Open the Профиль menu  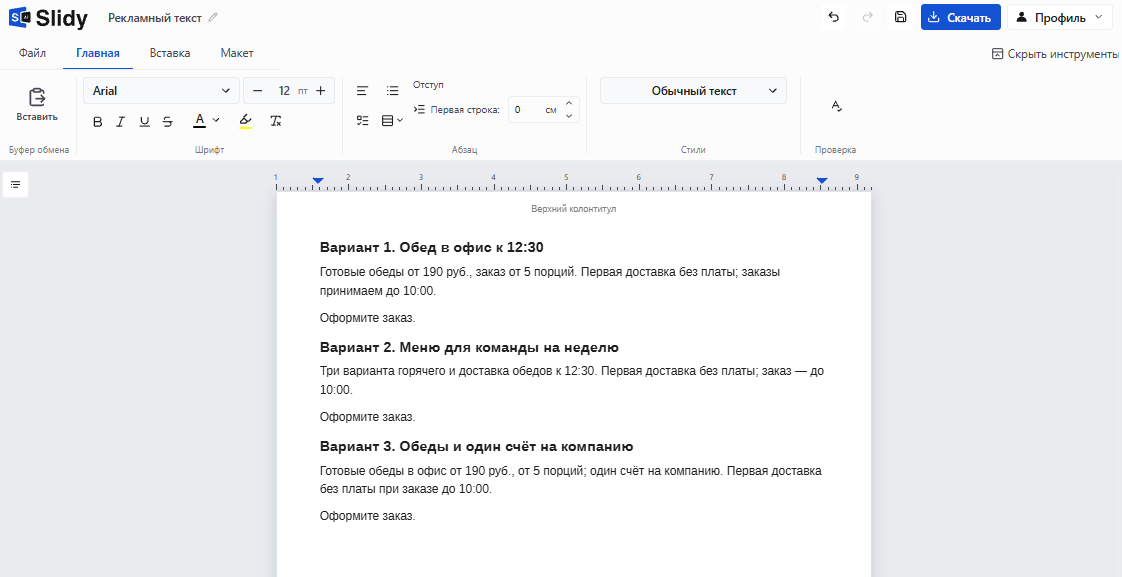coord(1060,18)
